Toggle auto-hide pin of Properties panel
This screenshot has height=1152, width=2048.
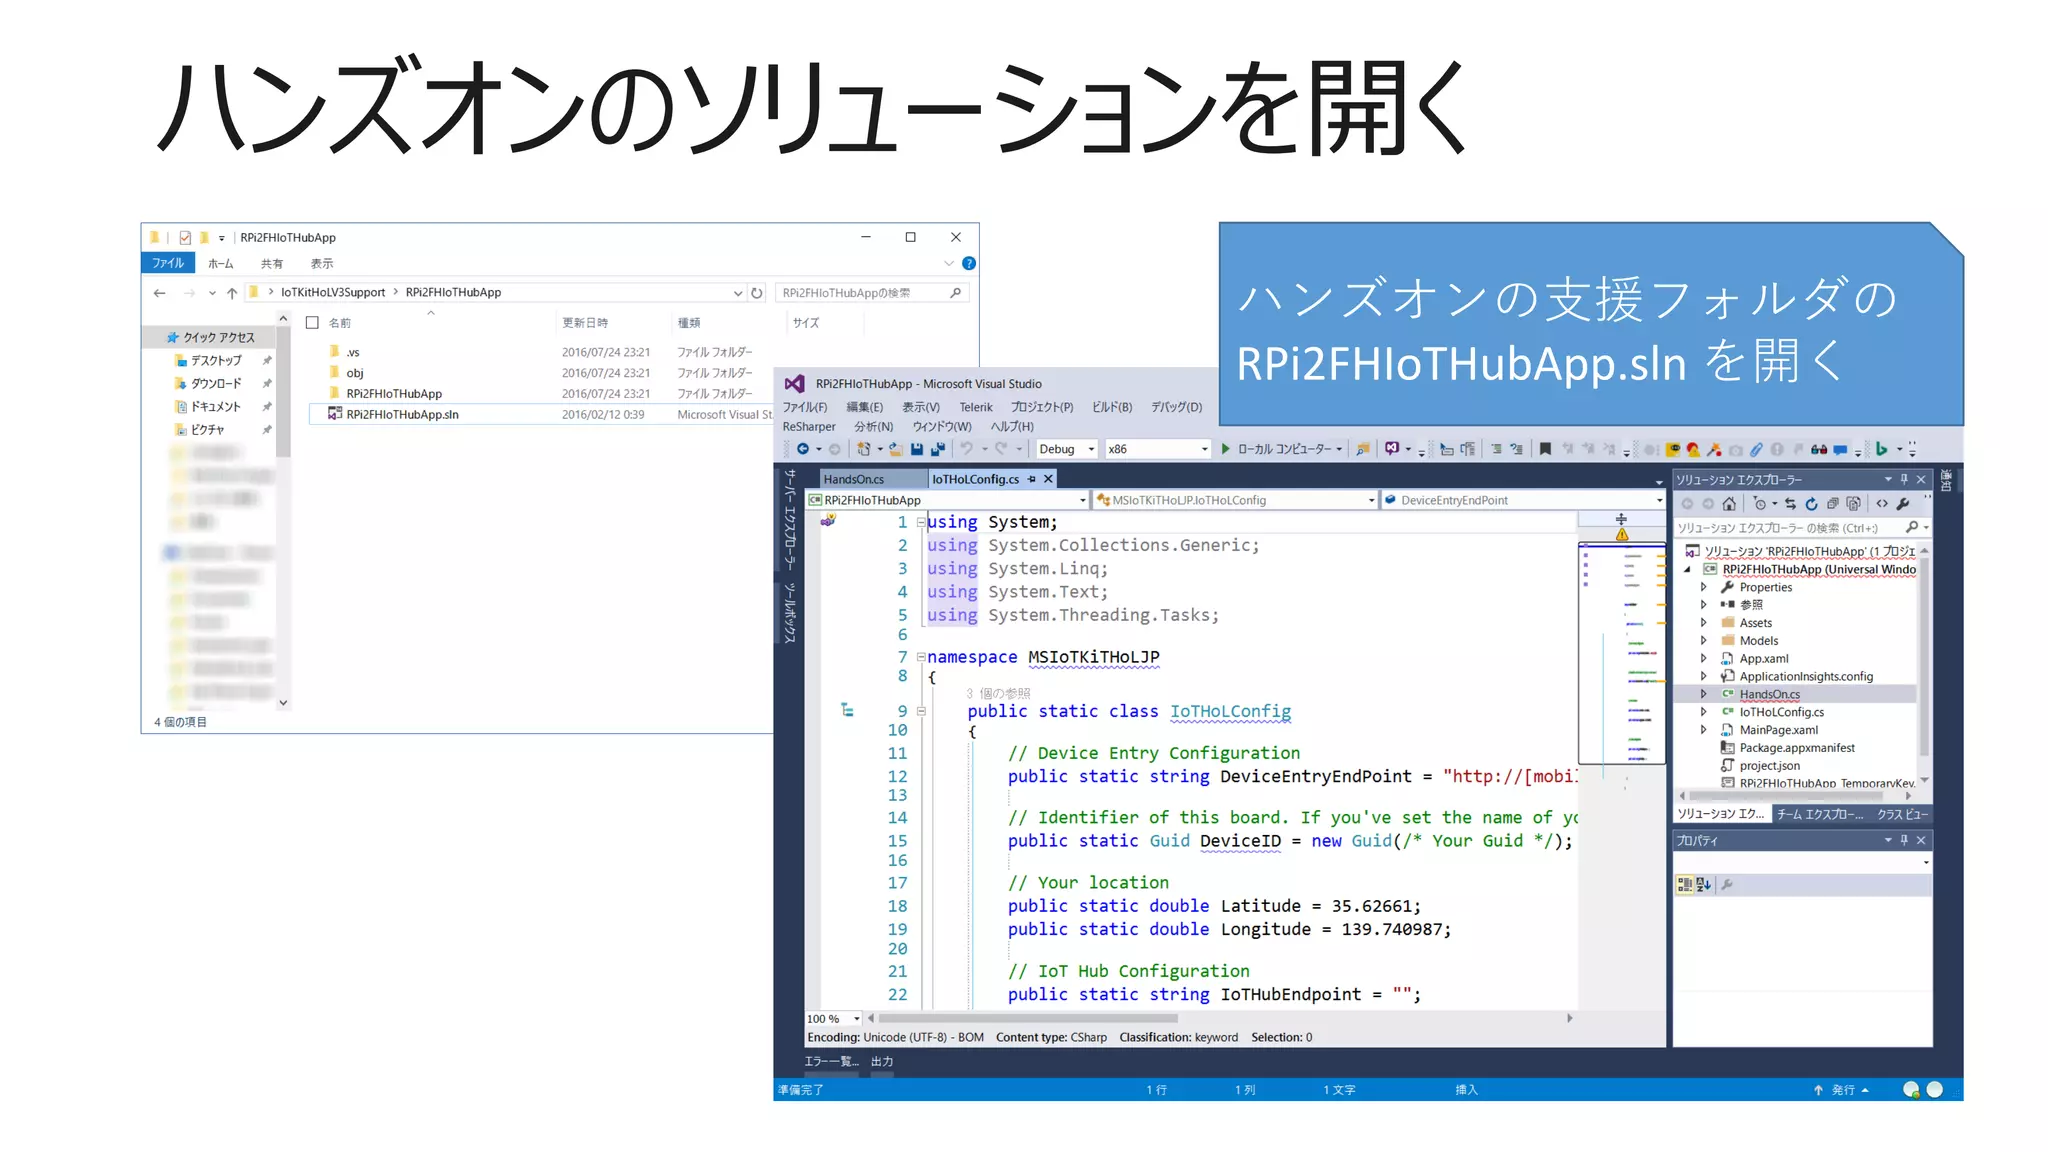[1904, 841]
